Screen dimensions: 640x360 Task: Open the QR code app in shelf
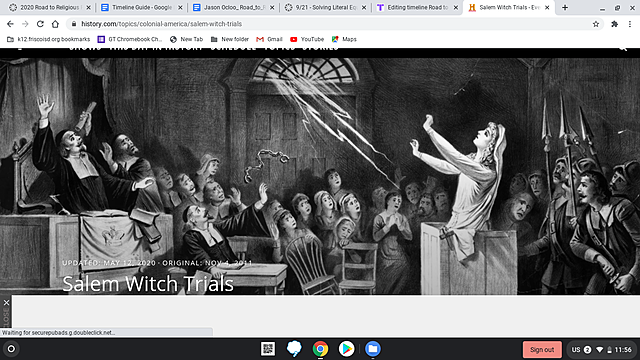(x=268, y=349)
